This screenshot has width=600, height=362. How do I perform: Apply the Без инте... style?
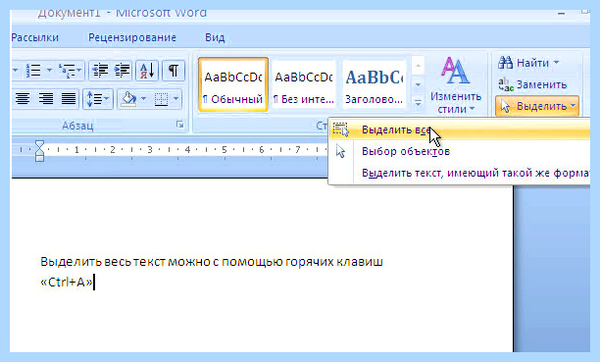pyautogui.click(x=304, y=85)
